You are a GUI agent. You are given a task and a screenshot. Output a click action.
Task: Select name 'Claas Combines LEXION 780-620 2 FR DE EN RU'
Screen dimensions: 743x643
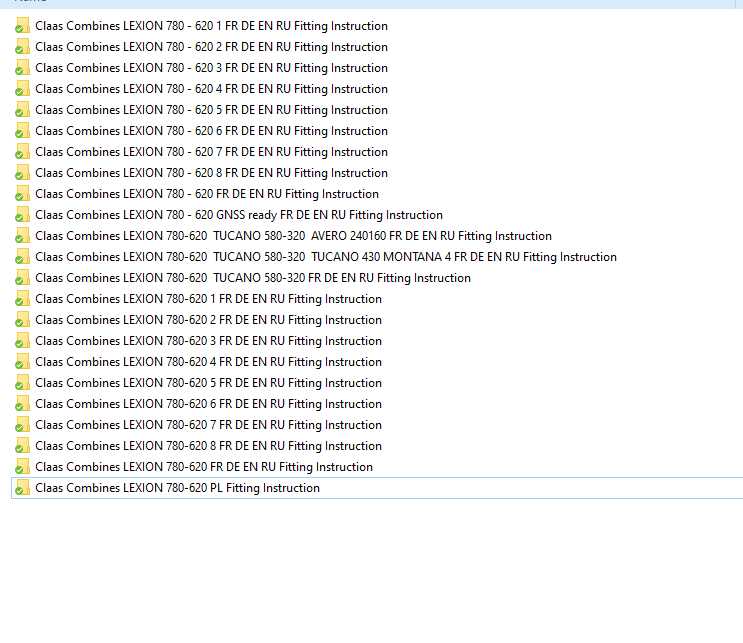[208, 319]
